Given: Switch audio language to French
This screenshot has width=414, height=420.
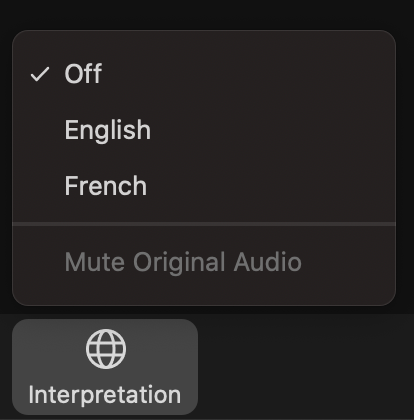Looking at the screenshot, I should point(204,186).
